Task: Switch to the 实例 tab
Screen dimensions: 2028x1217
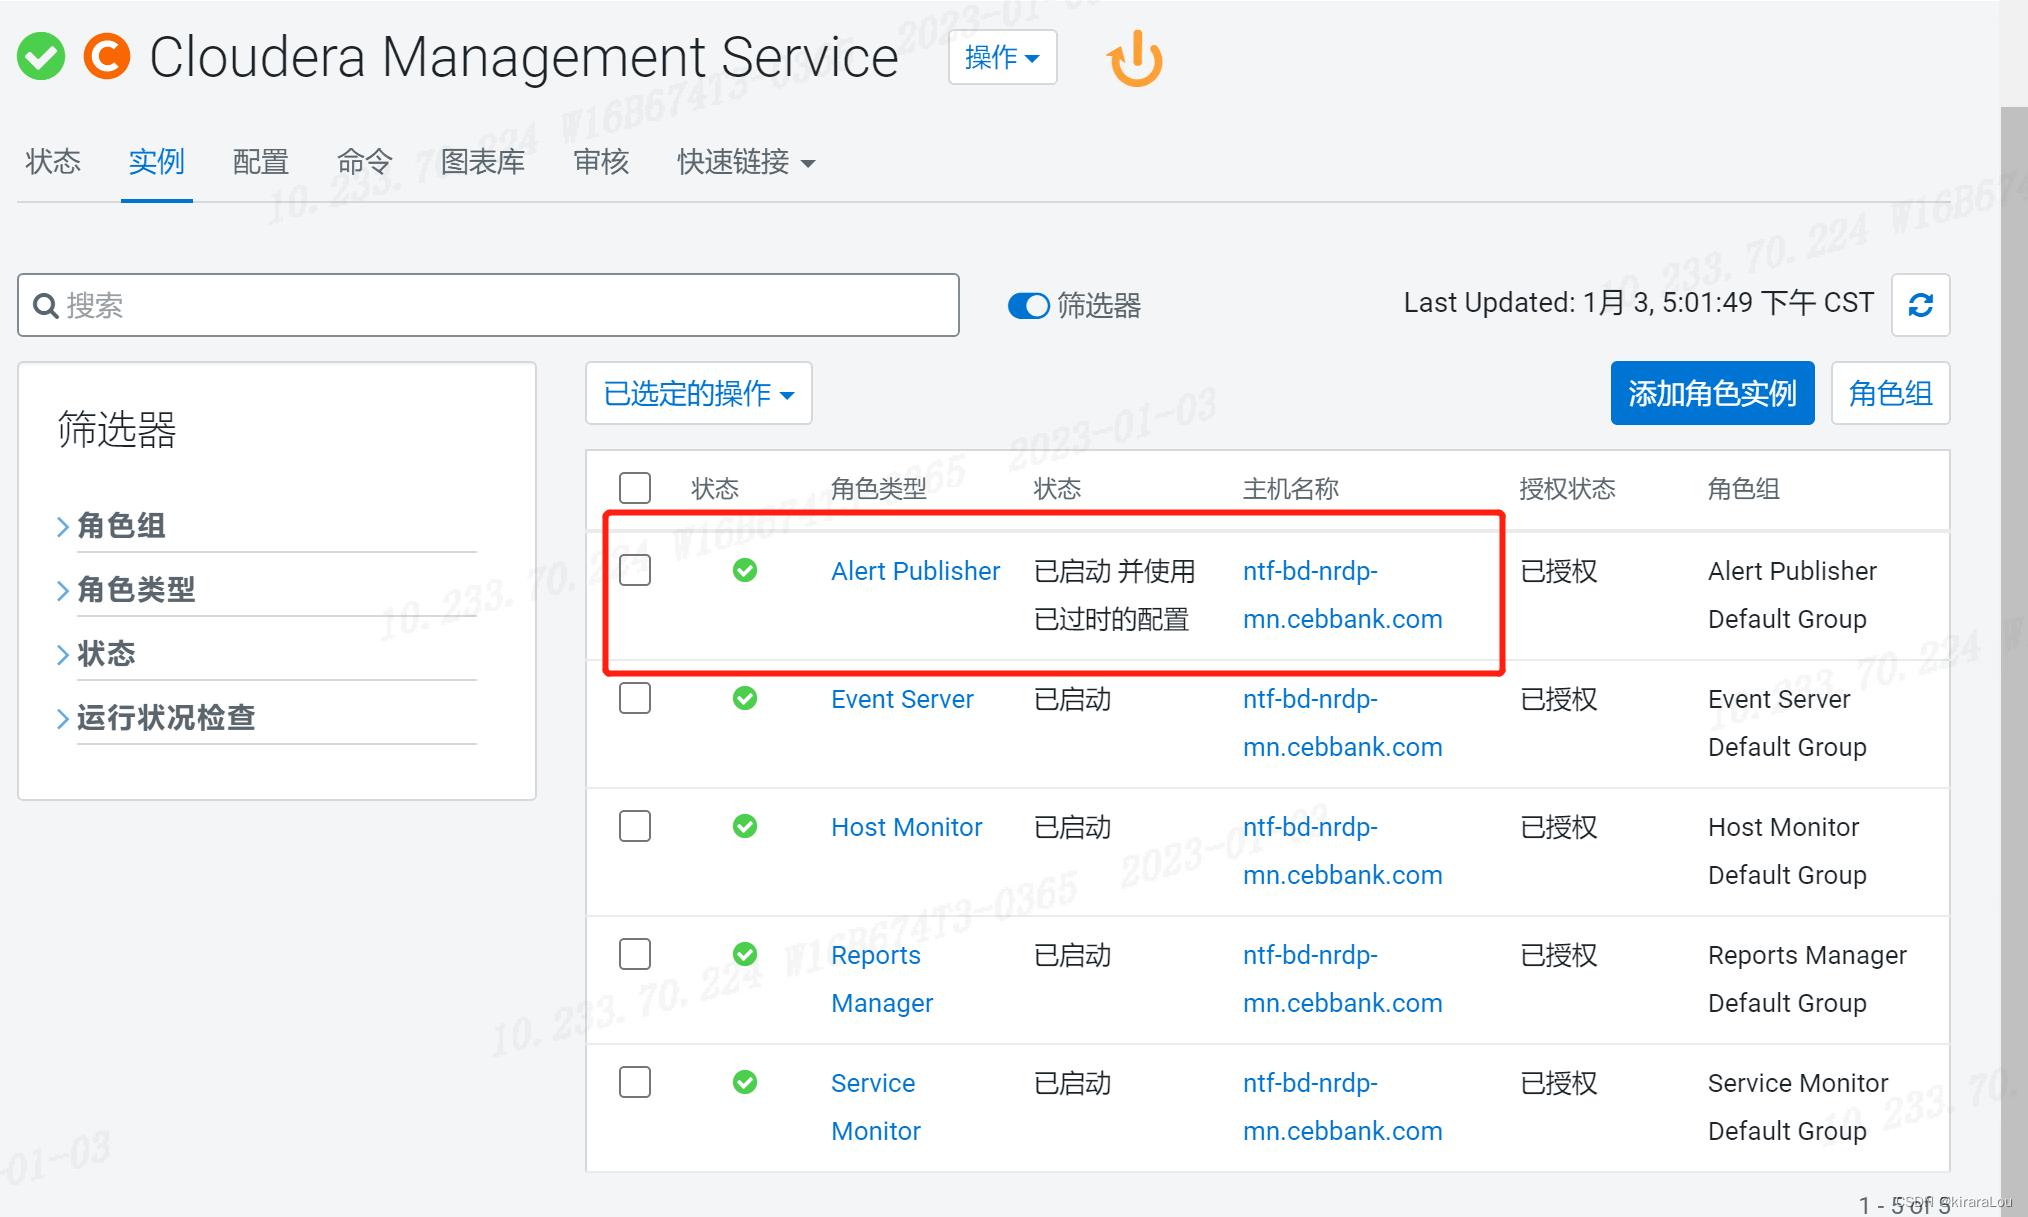Action: click(x=157, y=162)
